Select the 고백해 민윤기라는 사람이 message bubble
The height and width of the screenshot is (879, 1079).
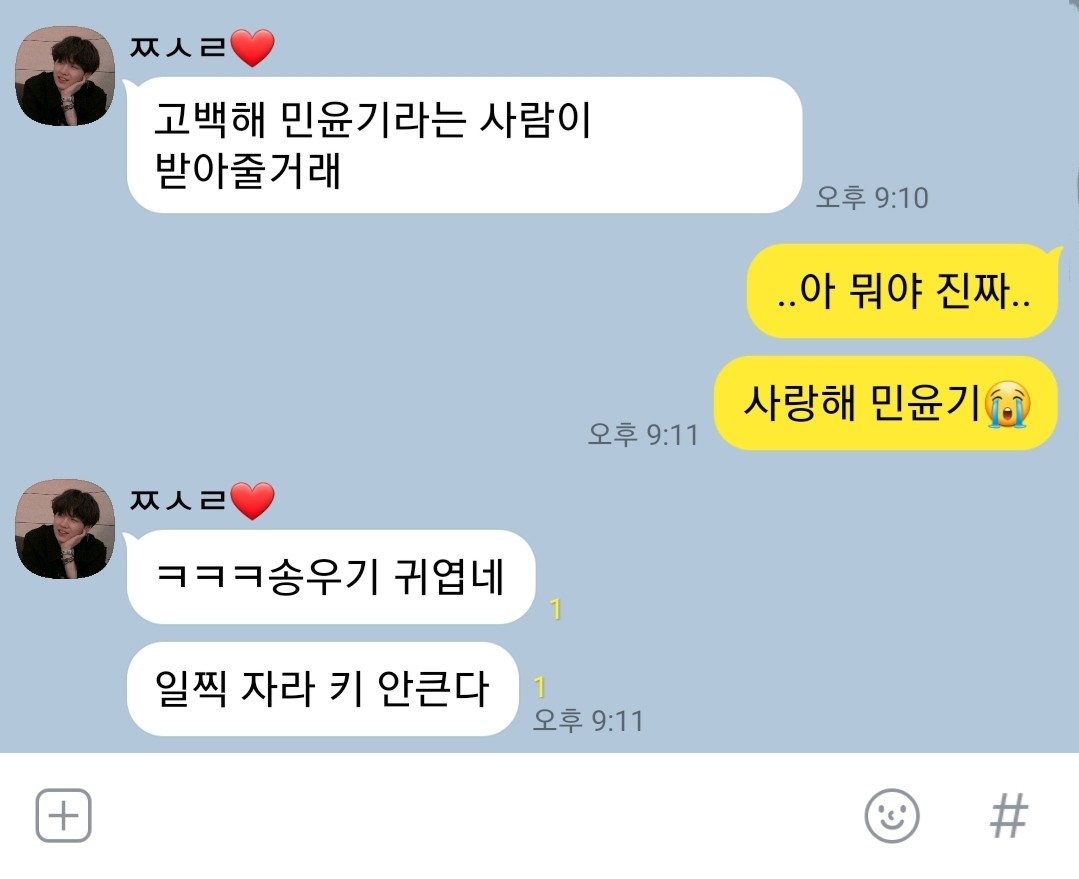(464, 145)
